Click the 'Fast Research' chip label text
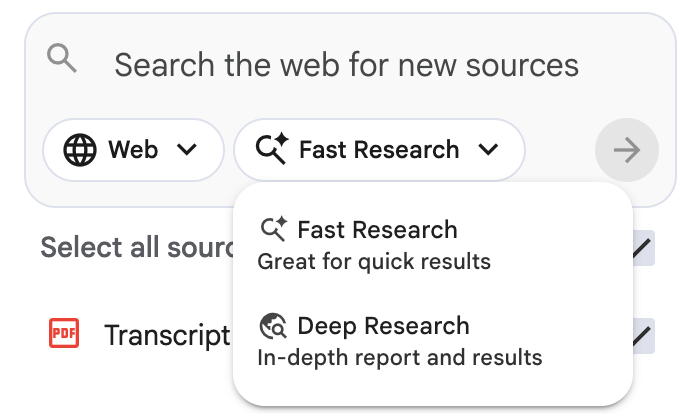The width and height of the screenshot is (700, 414). [x=379, y=150]
